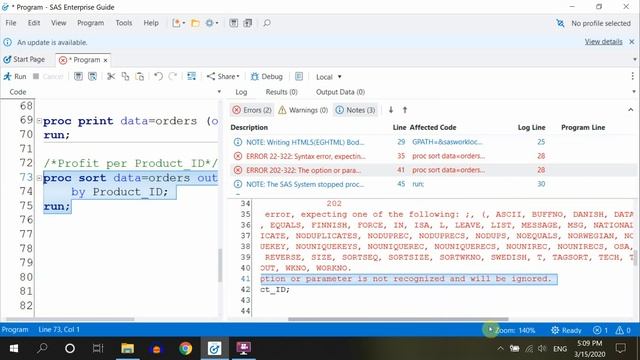This screenshot has width=640, height=360.
Task: Click the search magnifier icon
Action: point(267,23)
